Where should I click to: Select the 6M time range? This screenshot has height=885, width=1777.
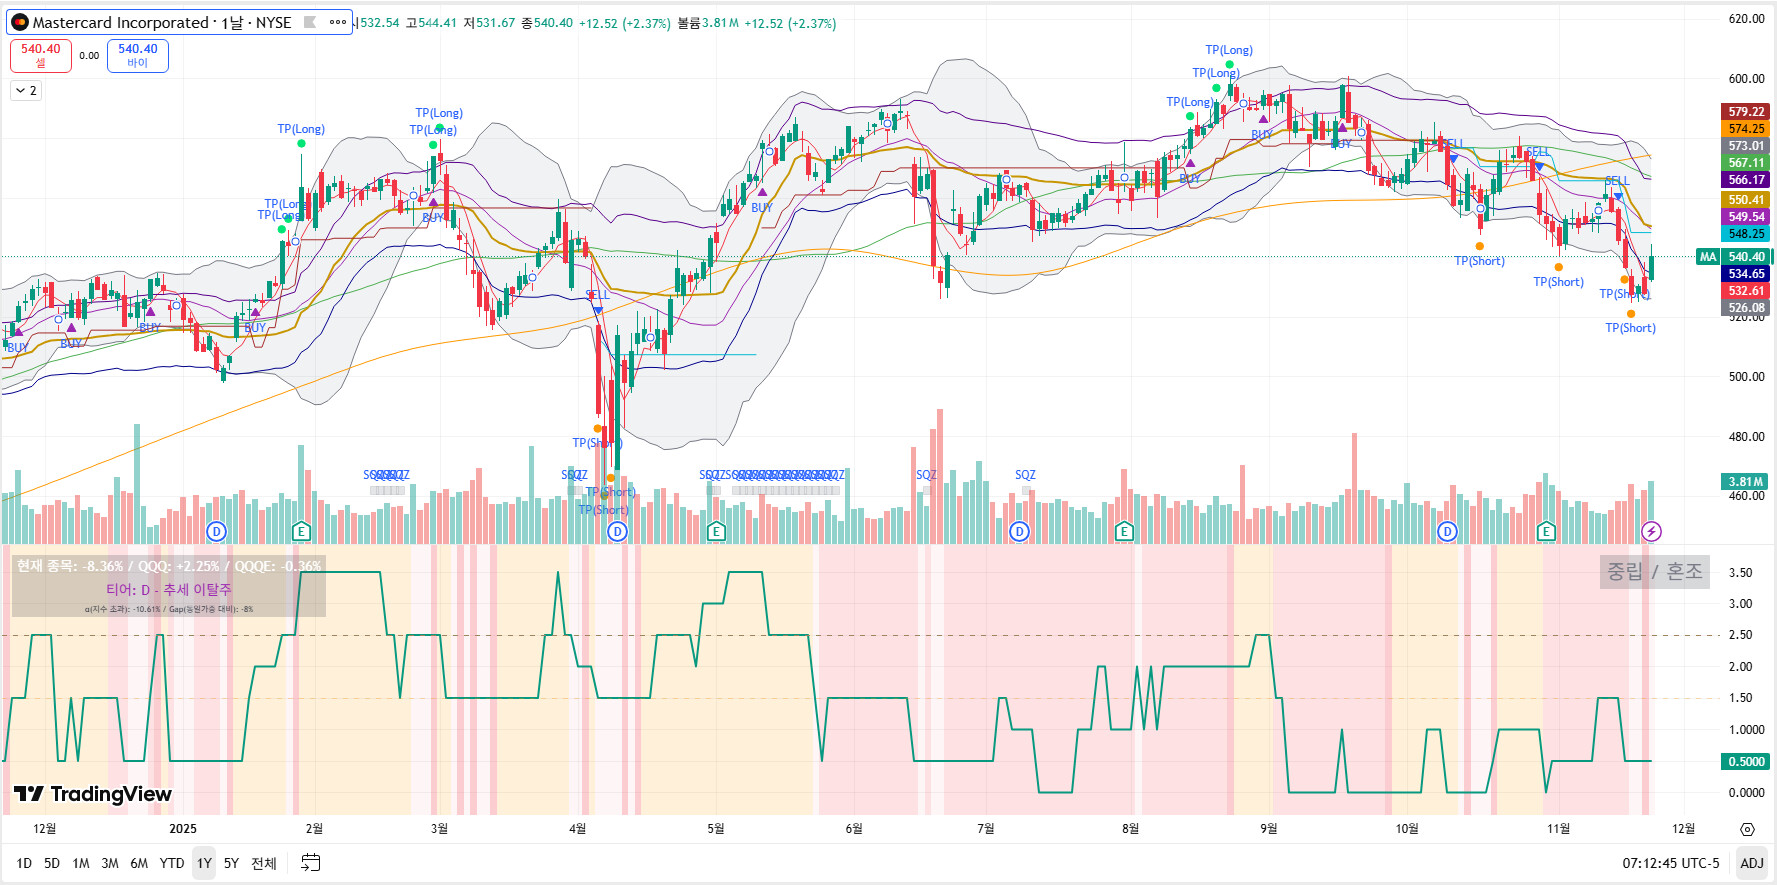[x=139, y=863]
